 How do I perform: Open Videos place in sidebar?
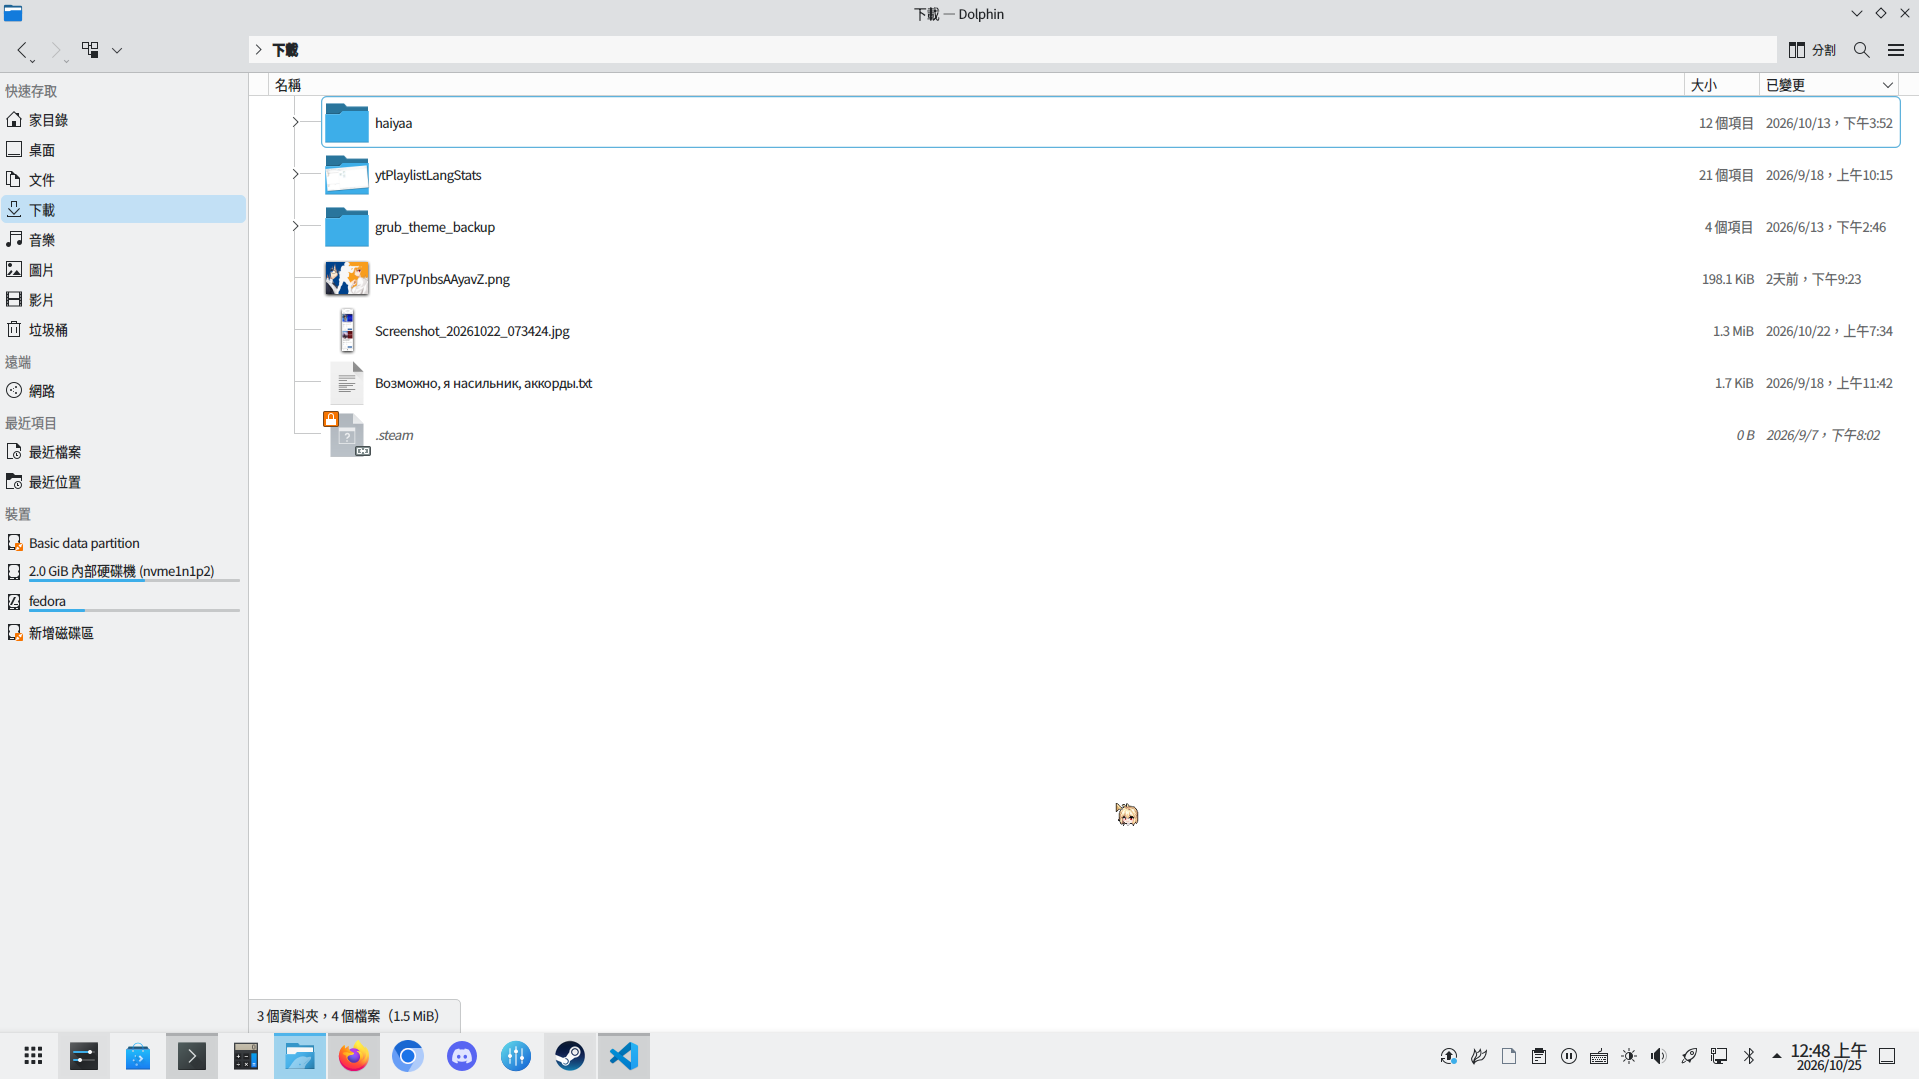coord(123,300)
